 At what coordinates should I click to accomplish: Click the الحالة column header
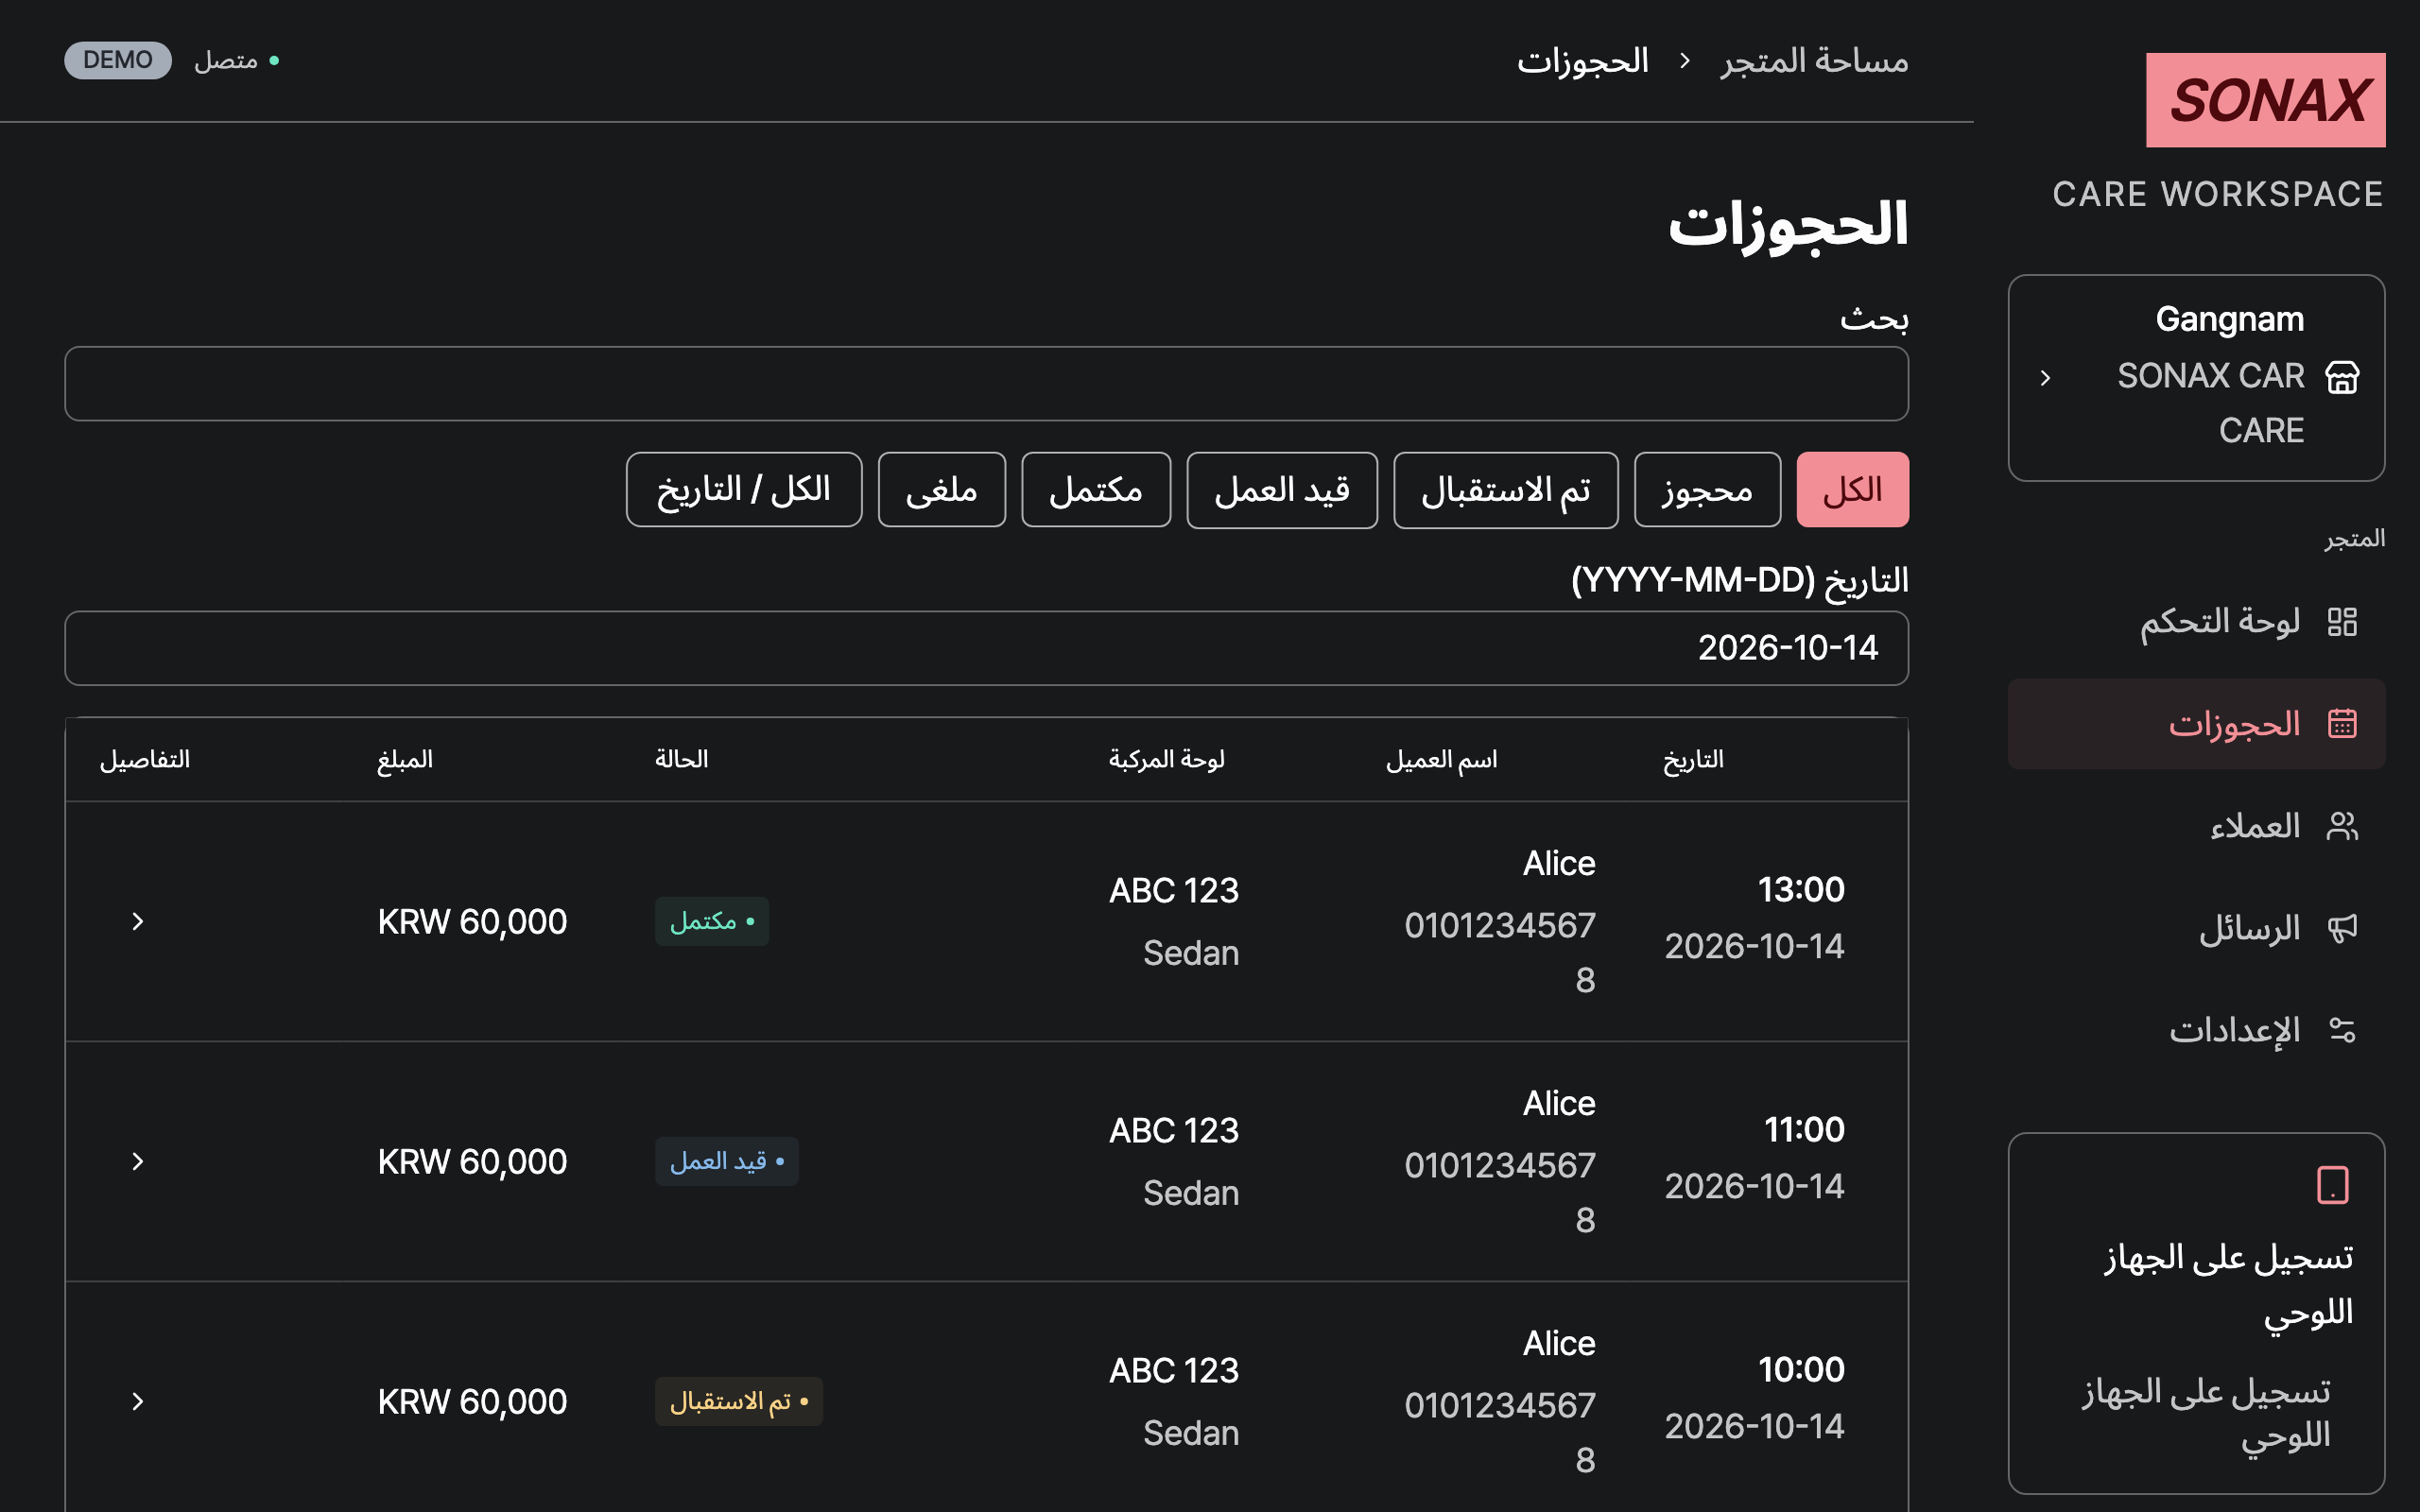click(682, 760)
